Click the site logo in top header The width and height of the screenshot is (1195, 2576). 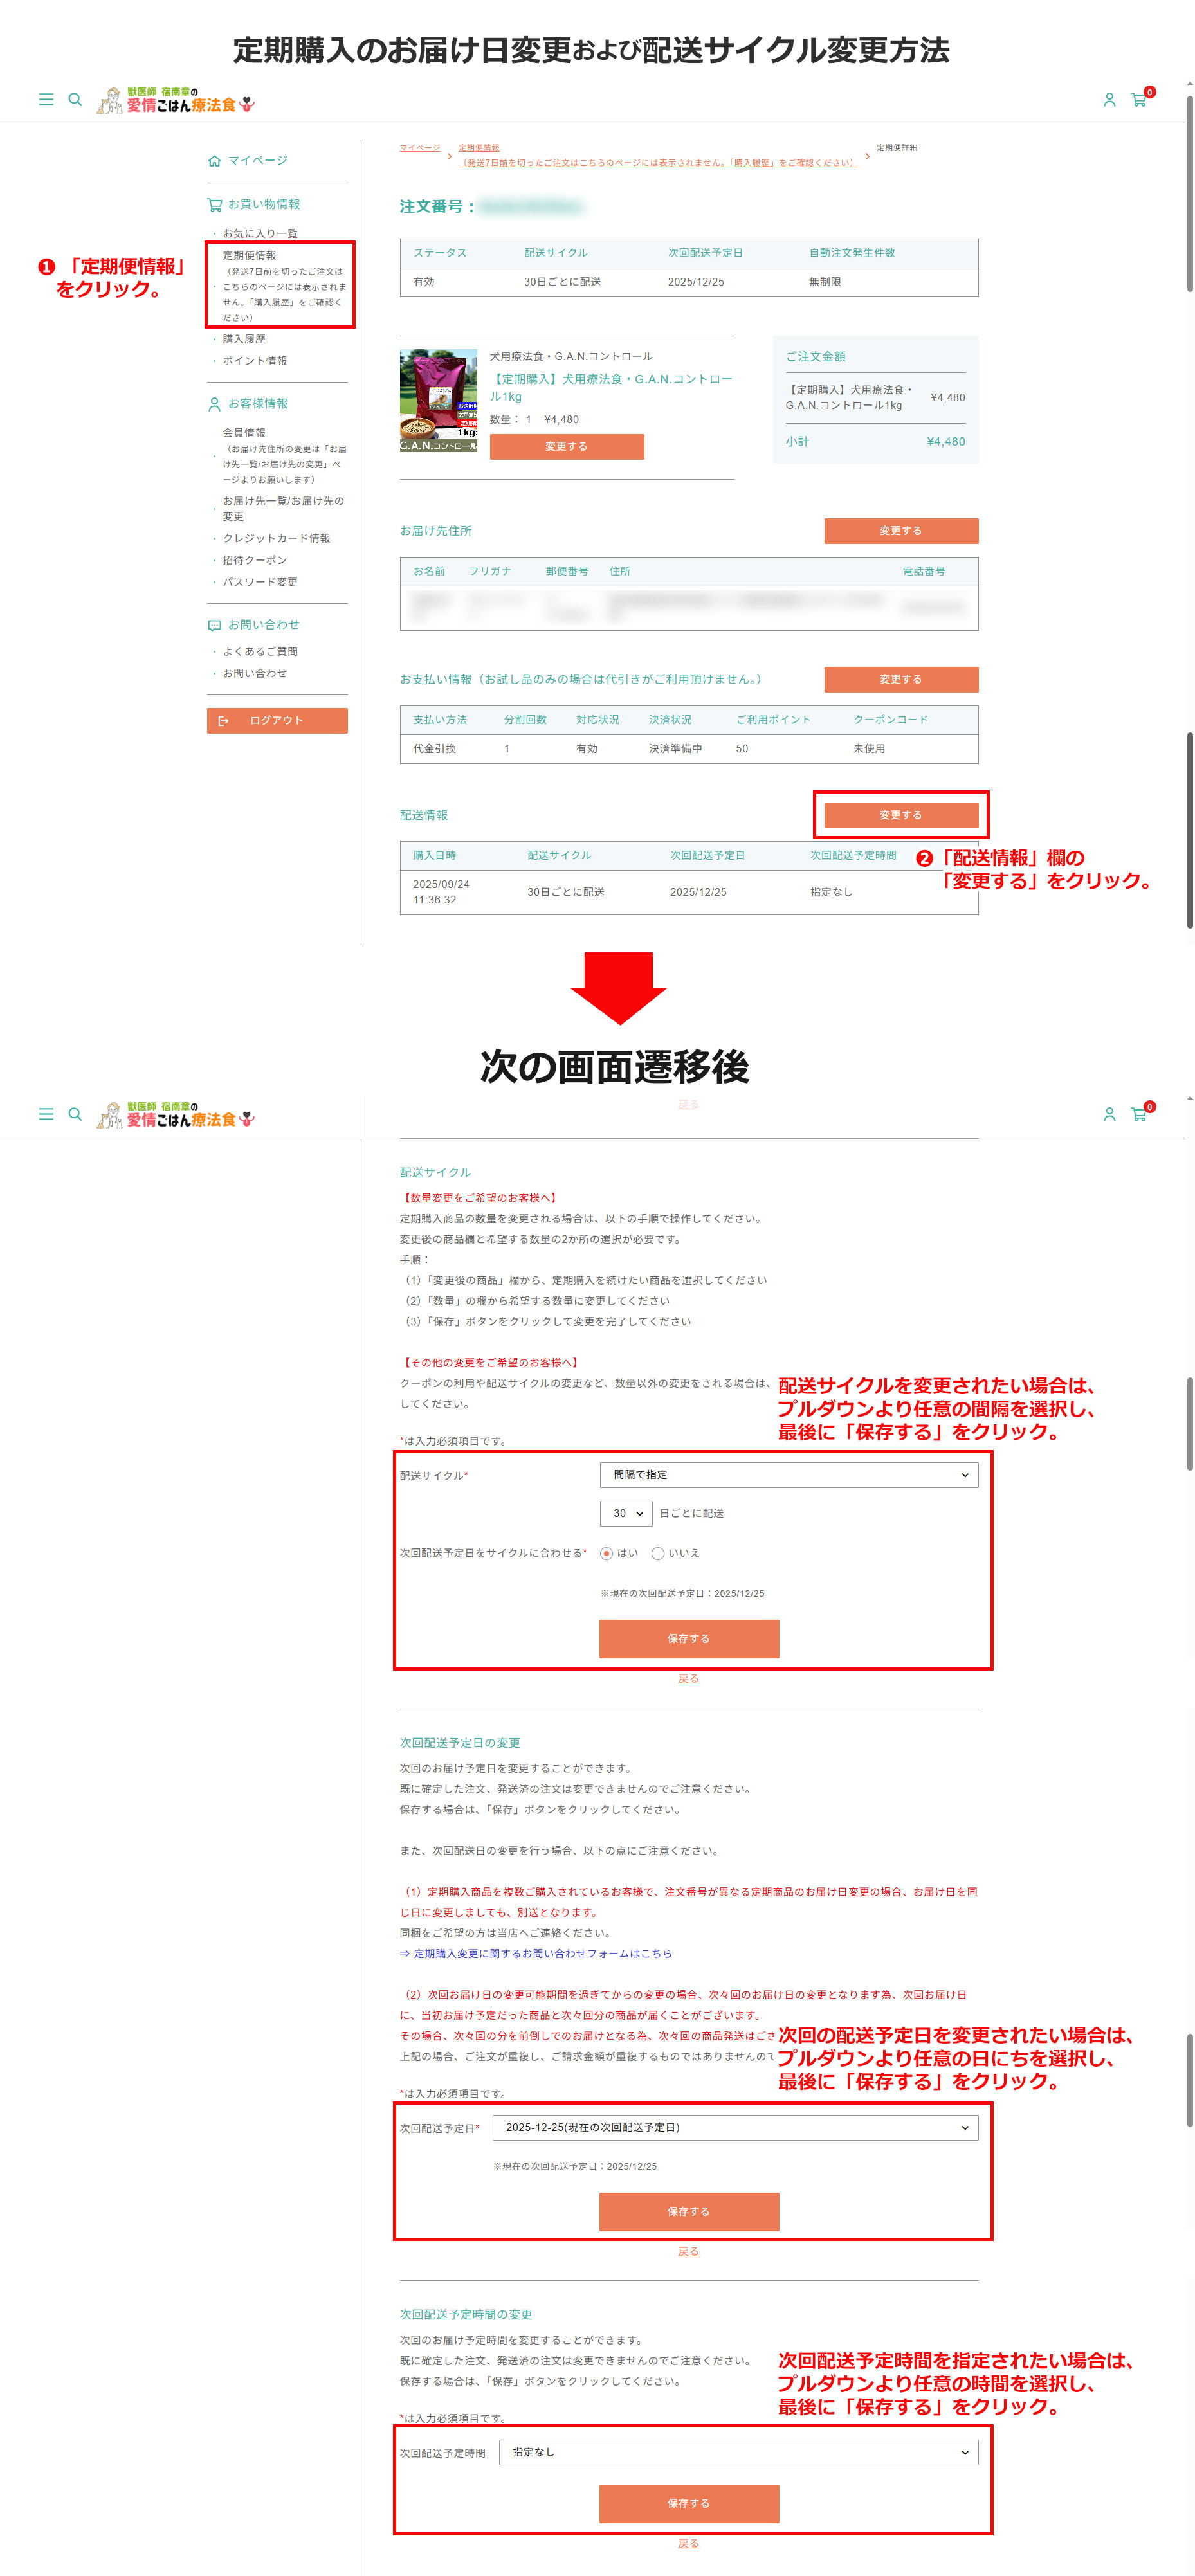point(176,101)
